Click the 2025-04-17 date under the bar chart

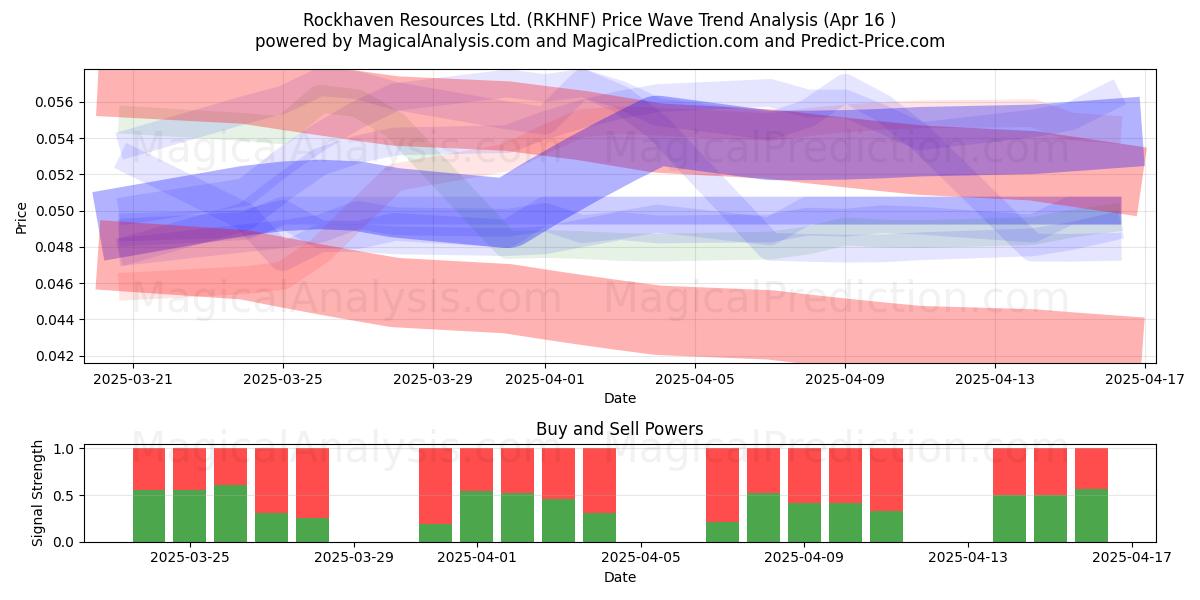click(x=1132, y=558)
